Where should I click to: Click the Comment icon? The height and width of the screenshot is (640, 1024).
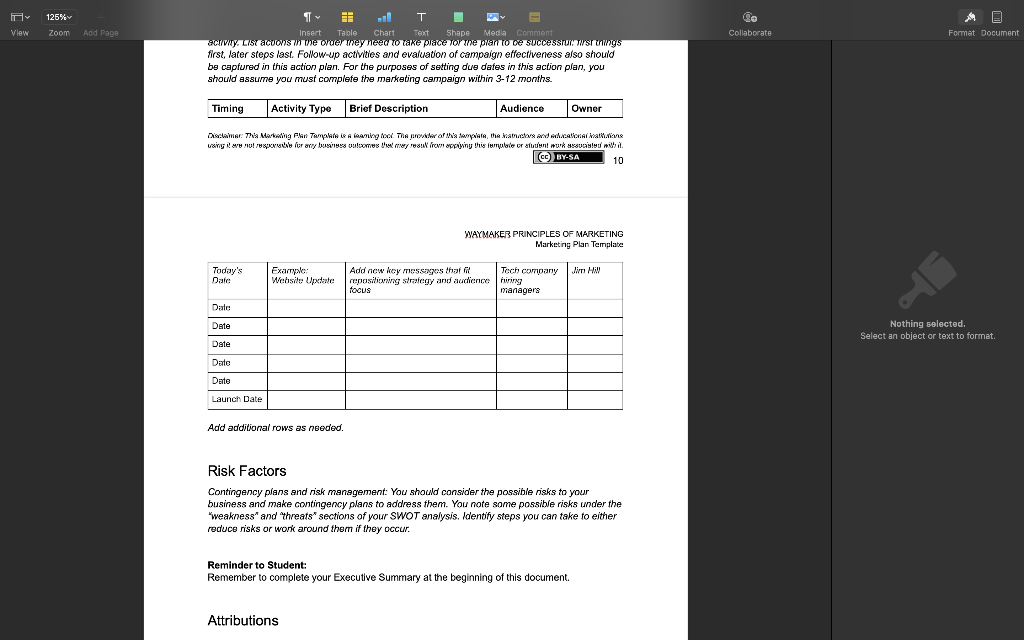click(533, 17)
